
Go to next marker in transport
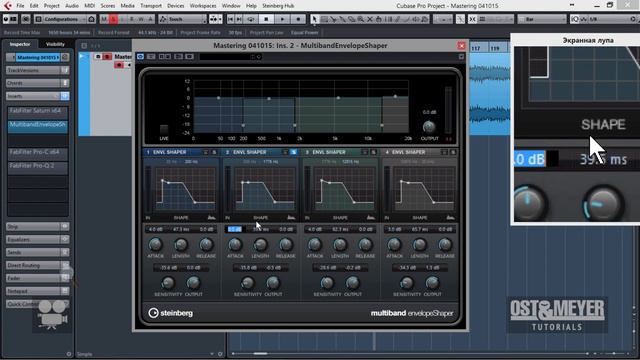click(x=239, y=19)
